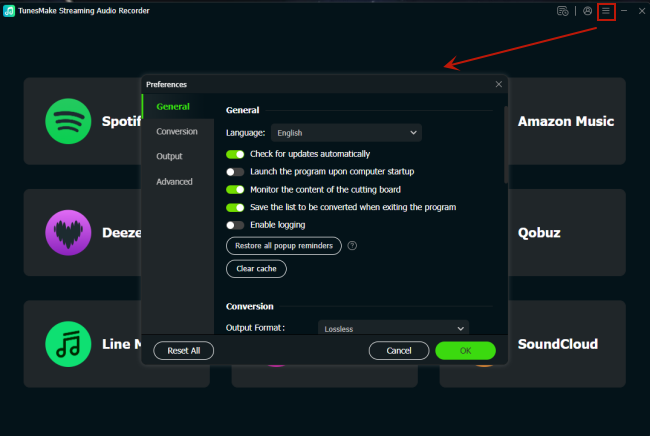Disable Check for updates automatically

click(x=235, y=154)
